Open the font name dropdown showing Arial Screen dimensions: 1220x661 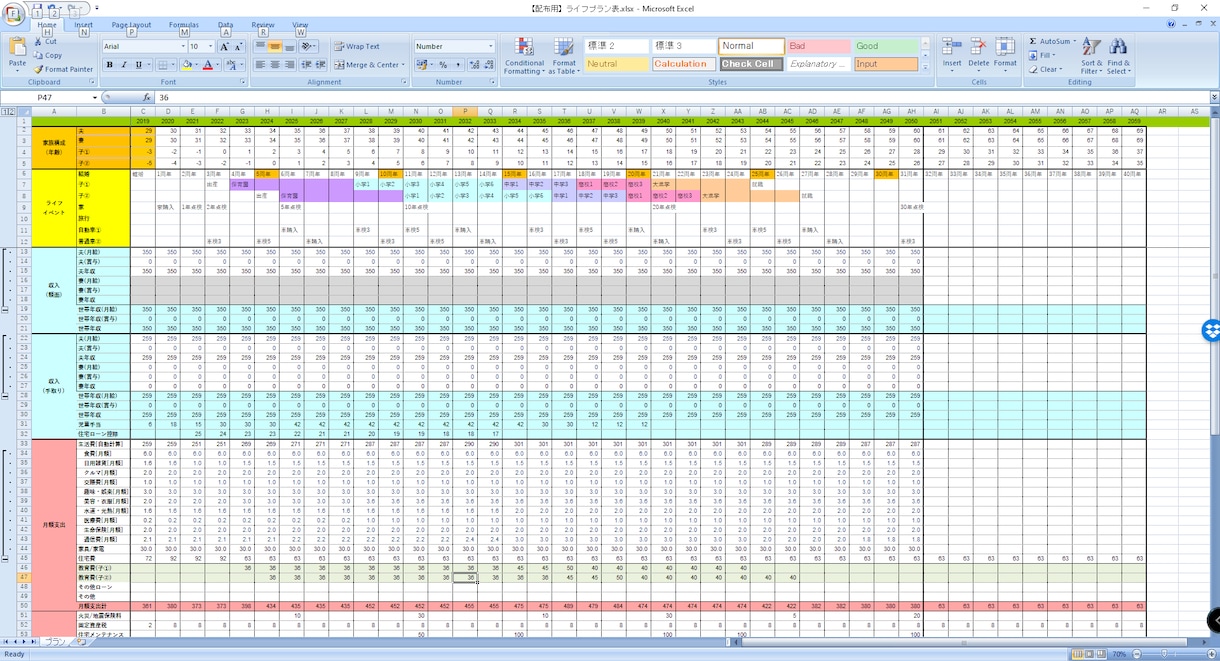(x=143, y=46)
